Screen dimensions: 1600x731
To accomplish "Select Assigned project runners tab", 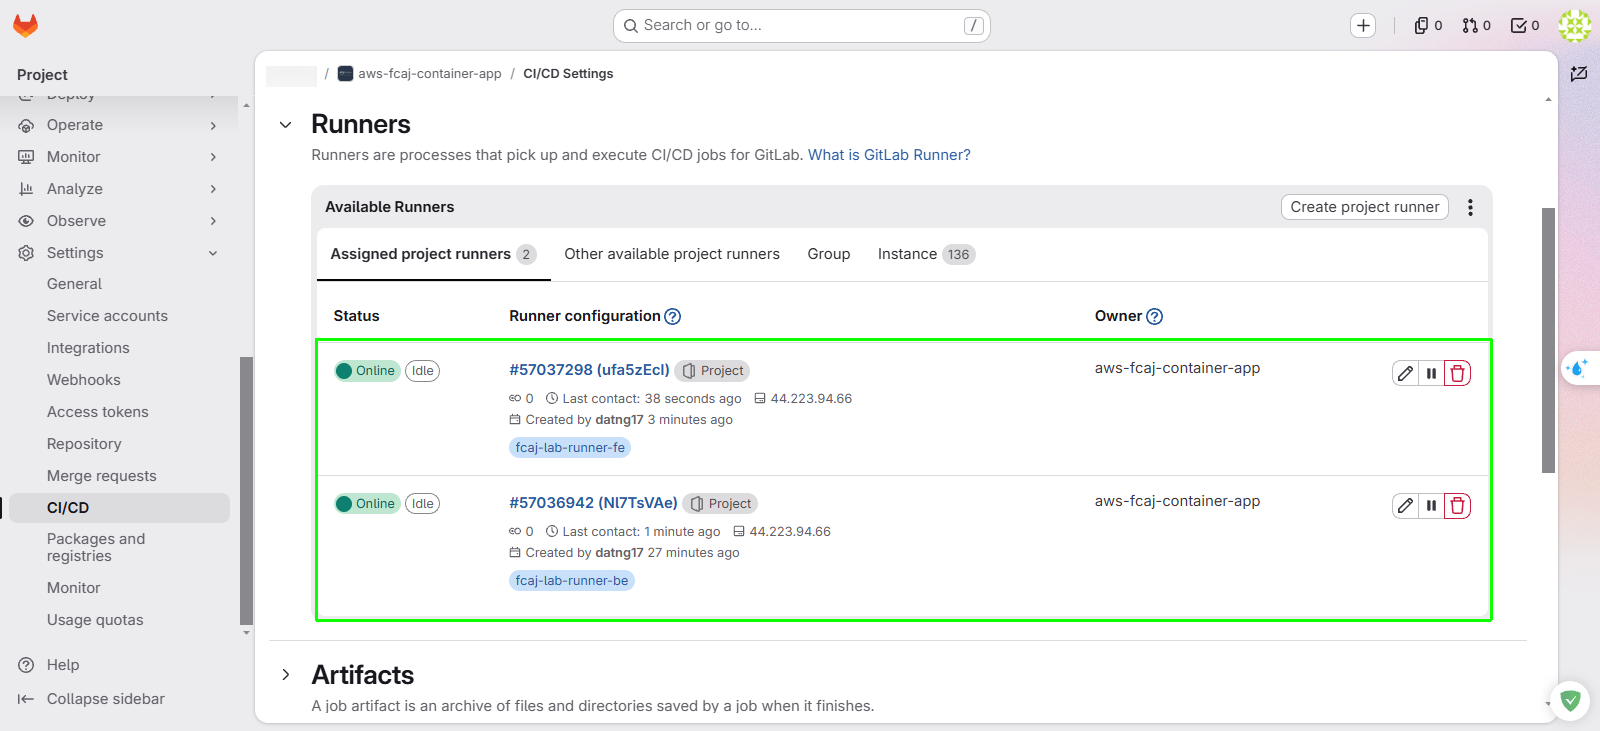I will coord(433,254).
